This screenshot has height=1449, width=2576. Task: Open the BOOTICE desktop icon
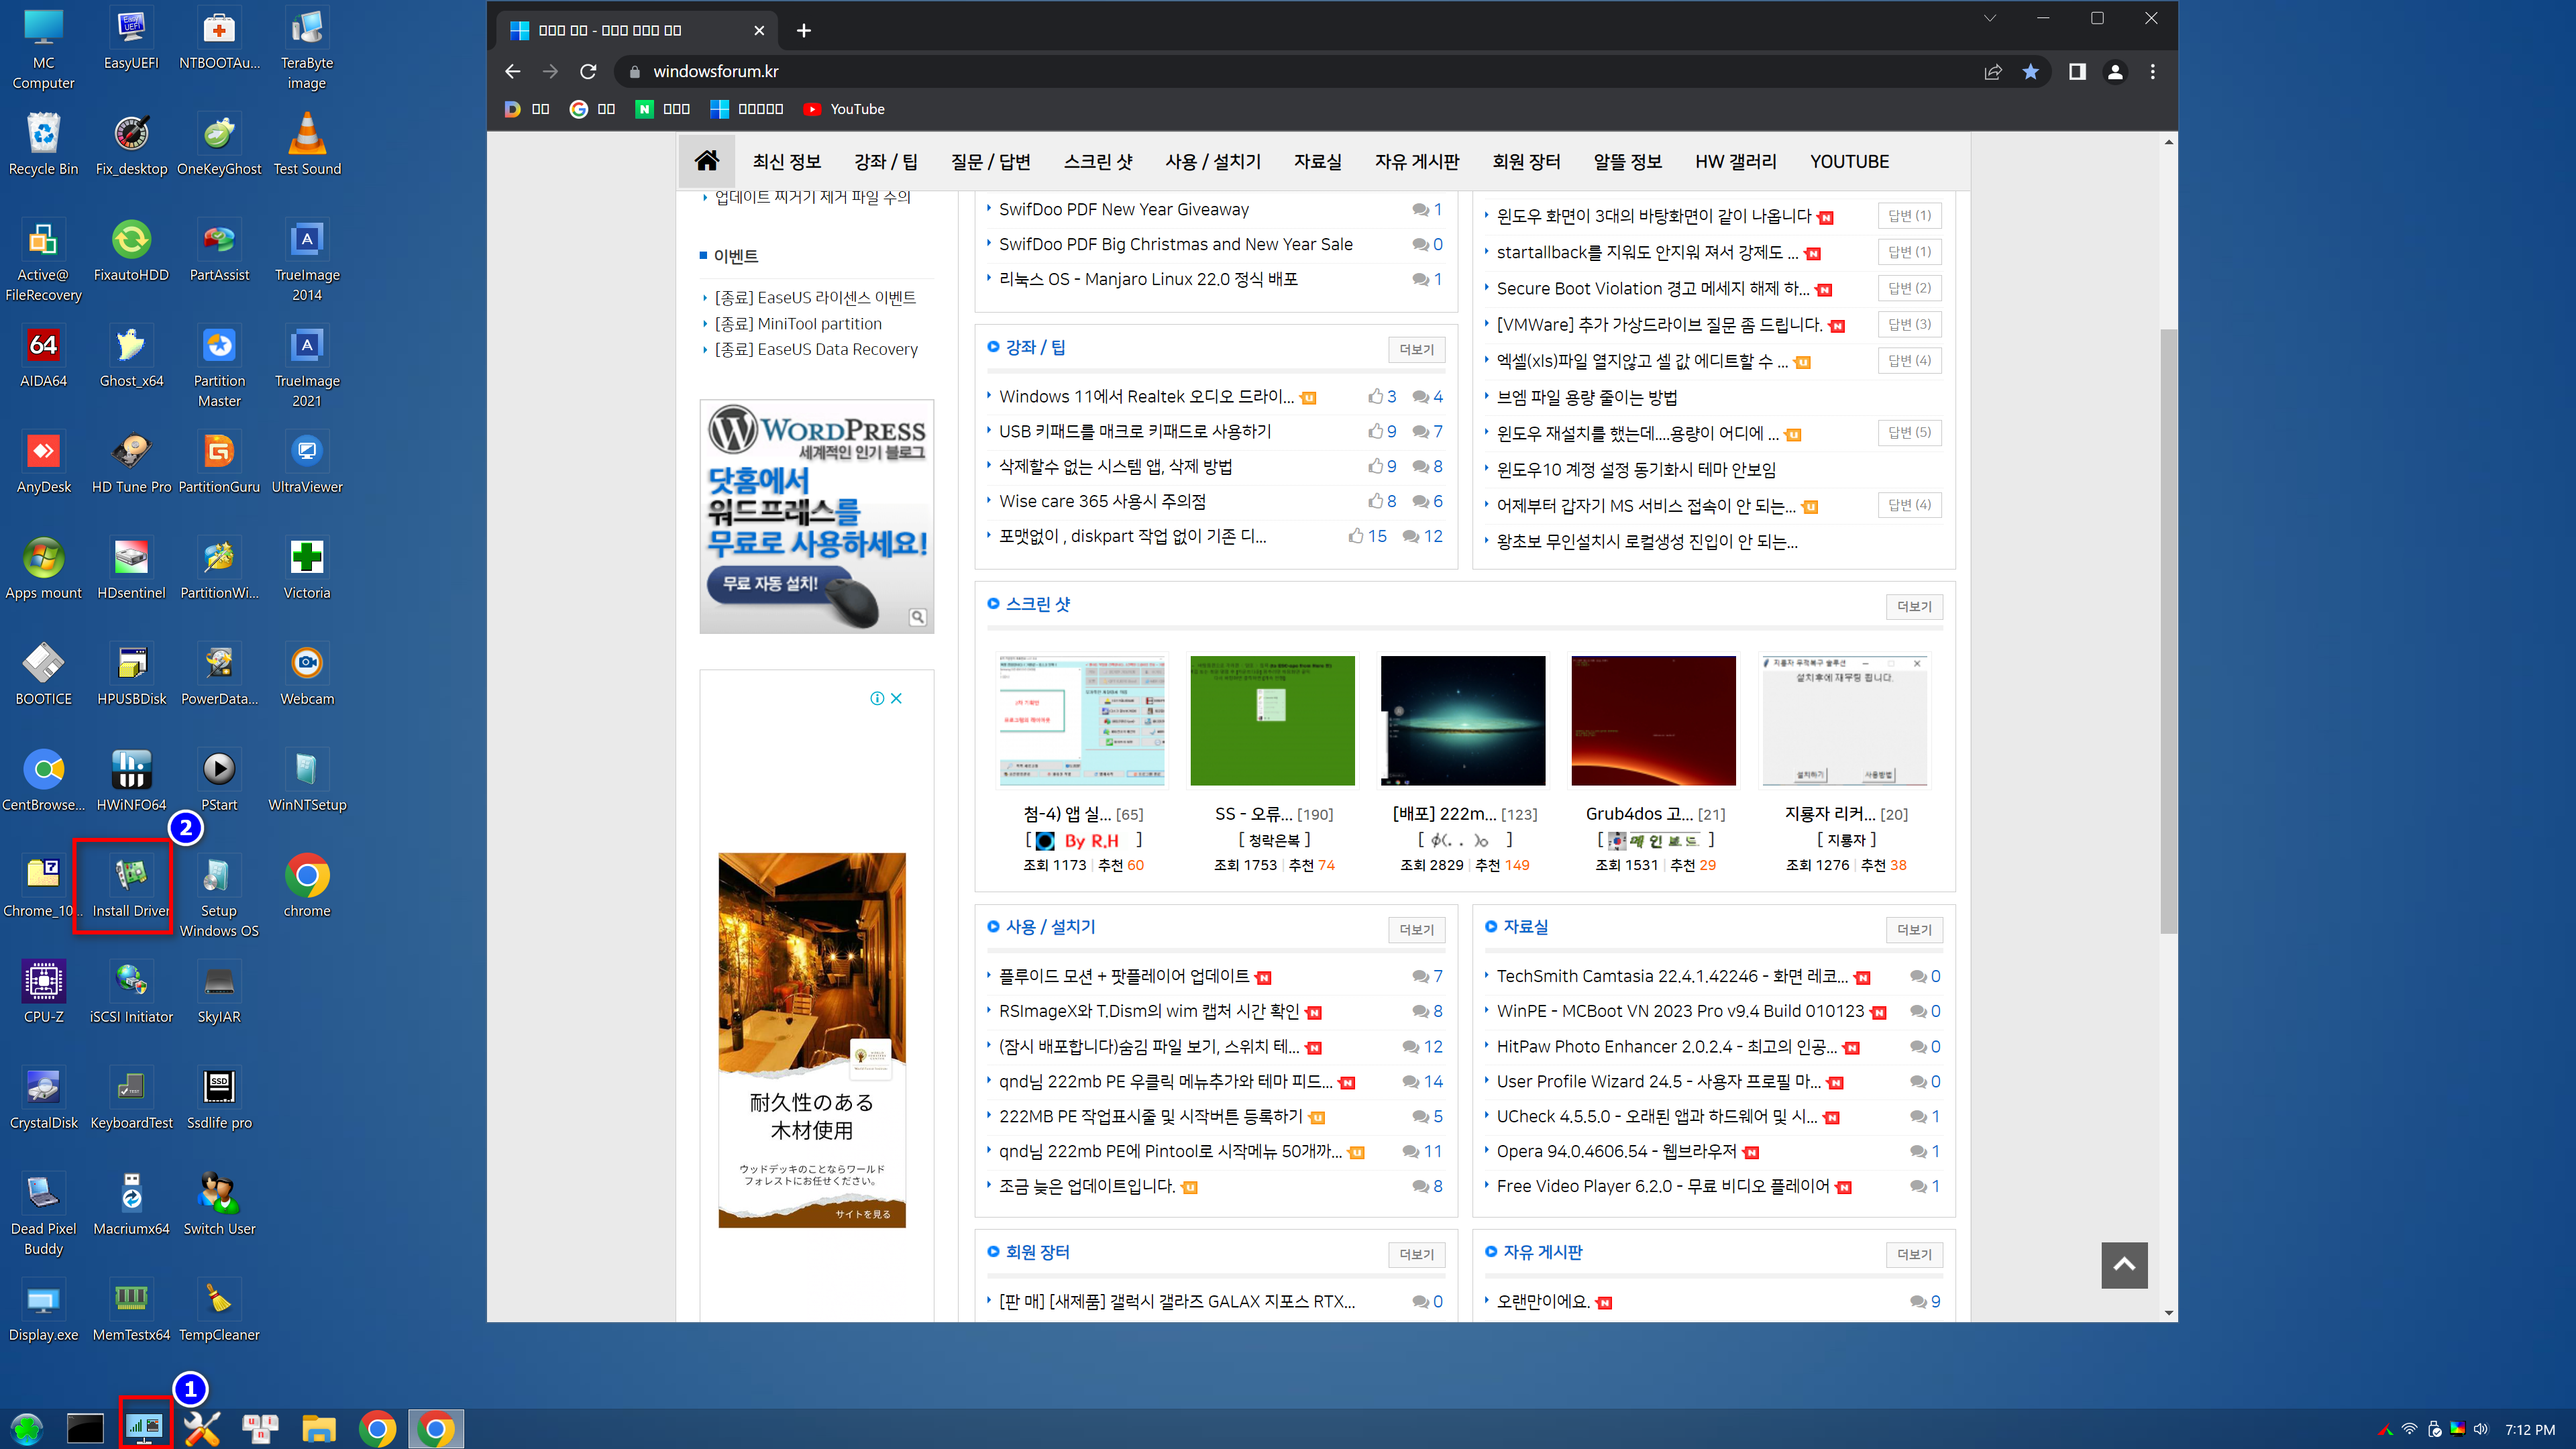[43, 676]
